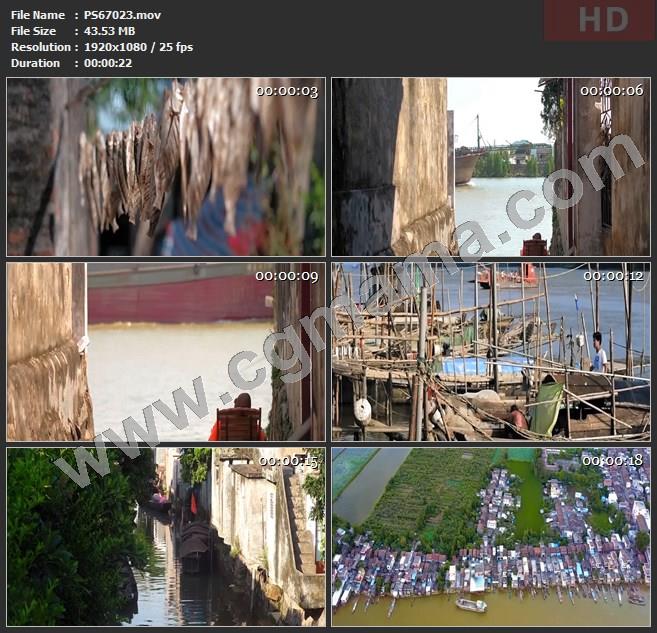
Task: Select the wooden boat dock thumbnail
Action: pos(491,352)
